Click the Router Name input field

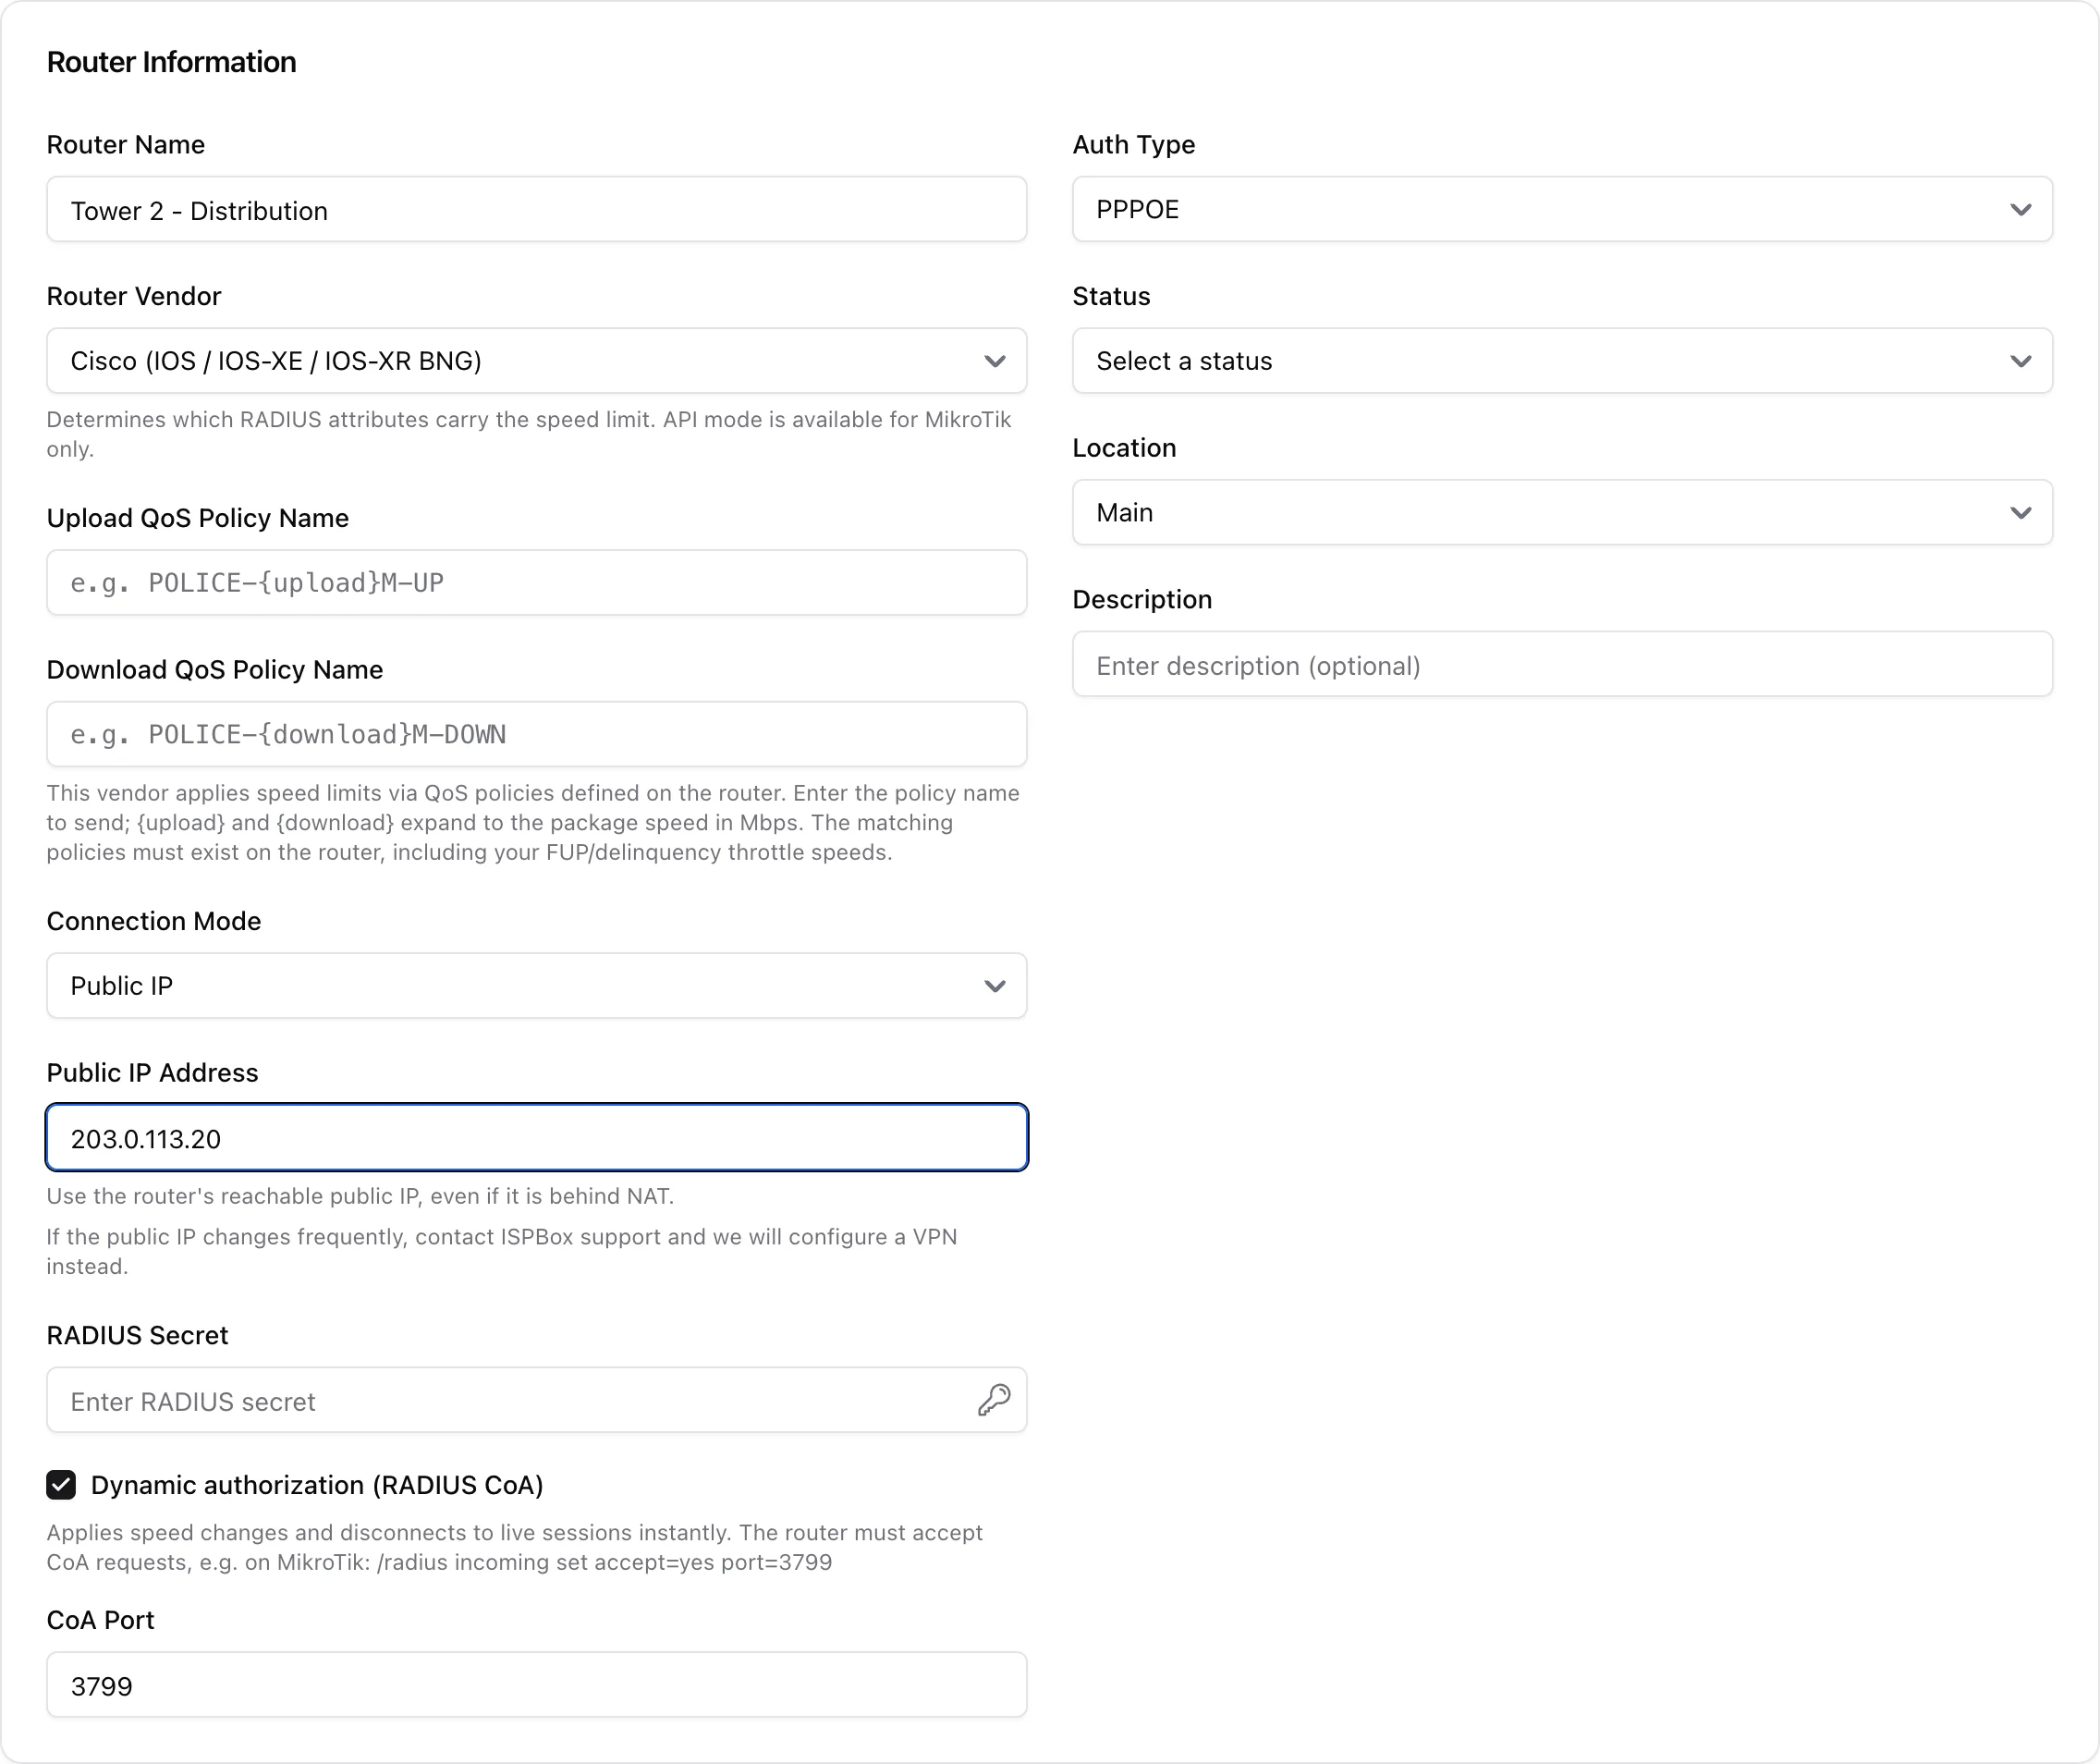point(537,209)
